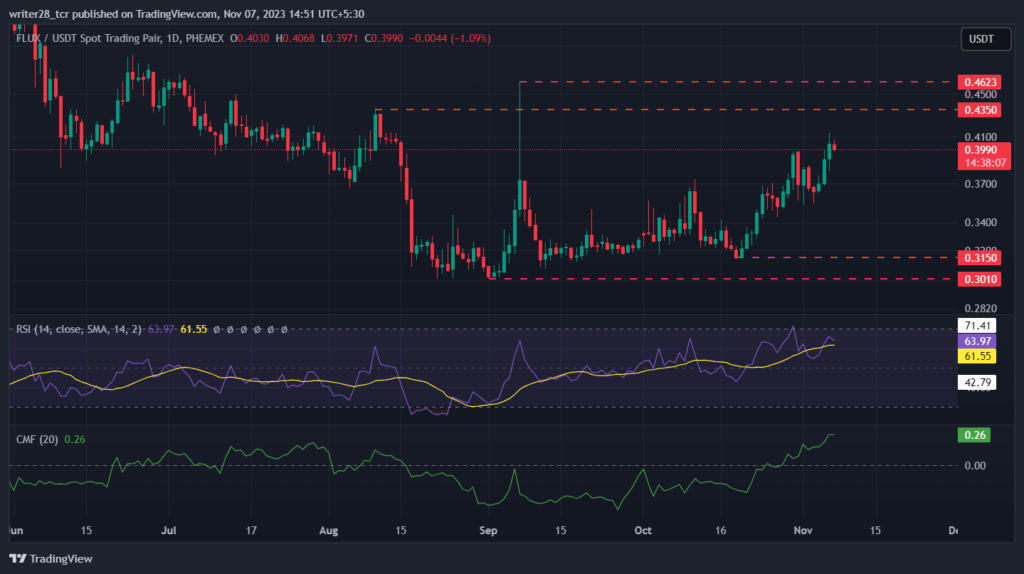Click the RSI upper band value 71.41
The image size is (1024, 574).
(977, 326)
